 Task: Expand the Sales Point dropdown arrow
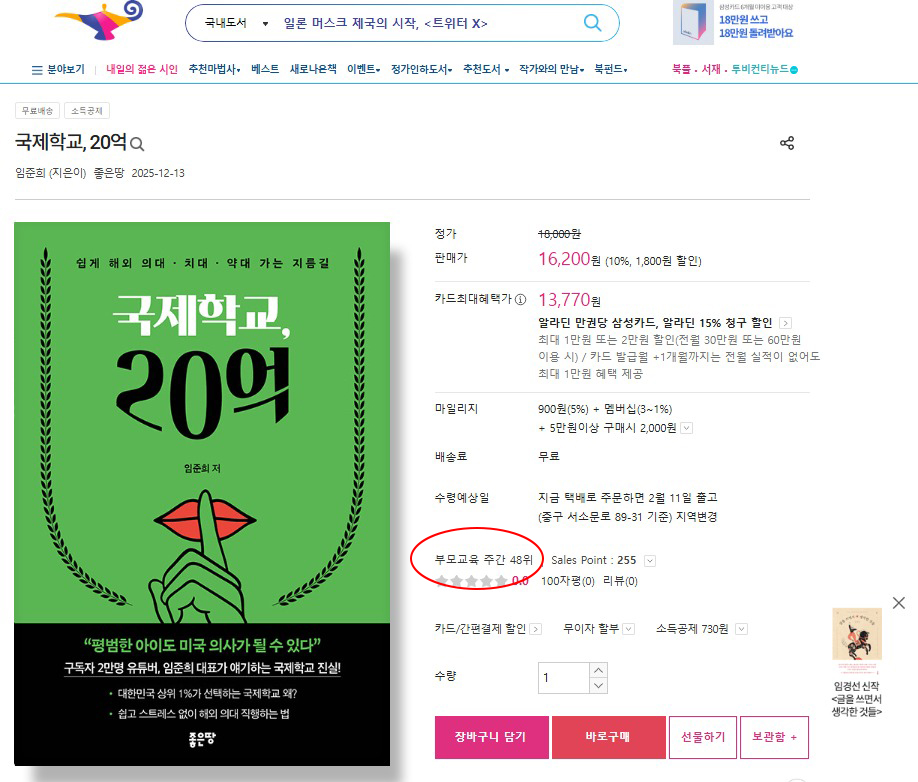click(649, 561)
